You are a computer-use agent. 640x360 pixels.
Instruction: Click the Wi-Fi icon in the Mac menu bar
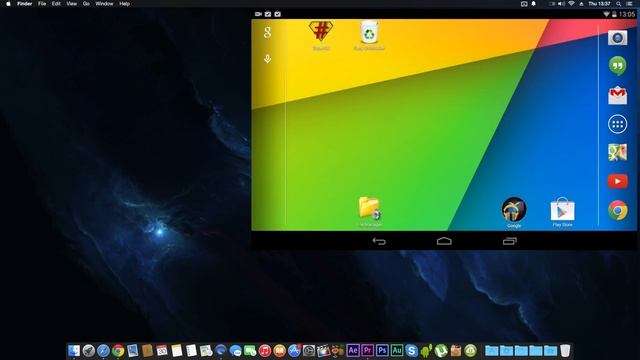(571, 4)
